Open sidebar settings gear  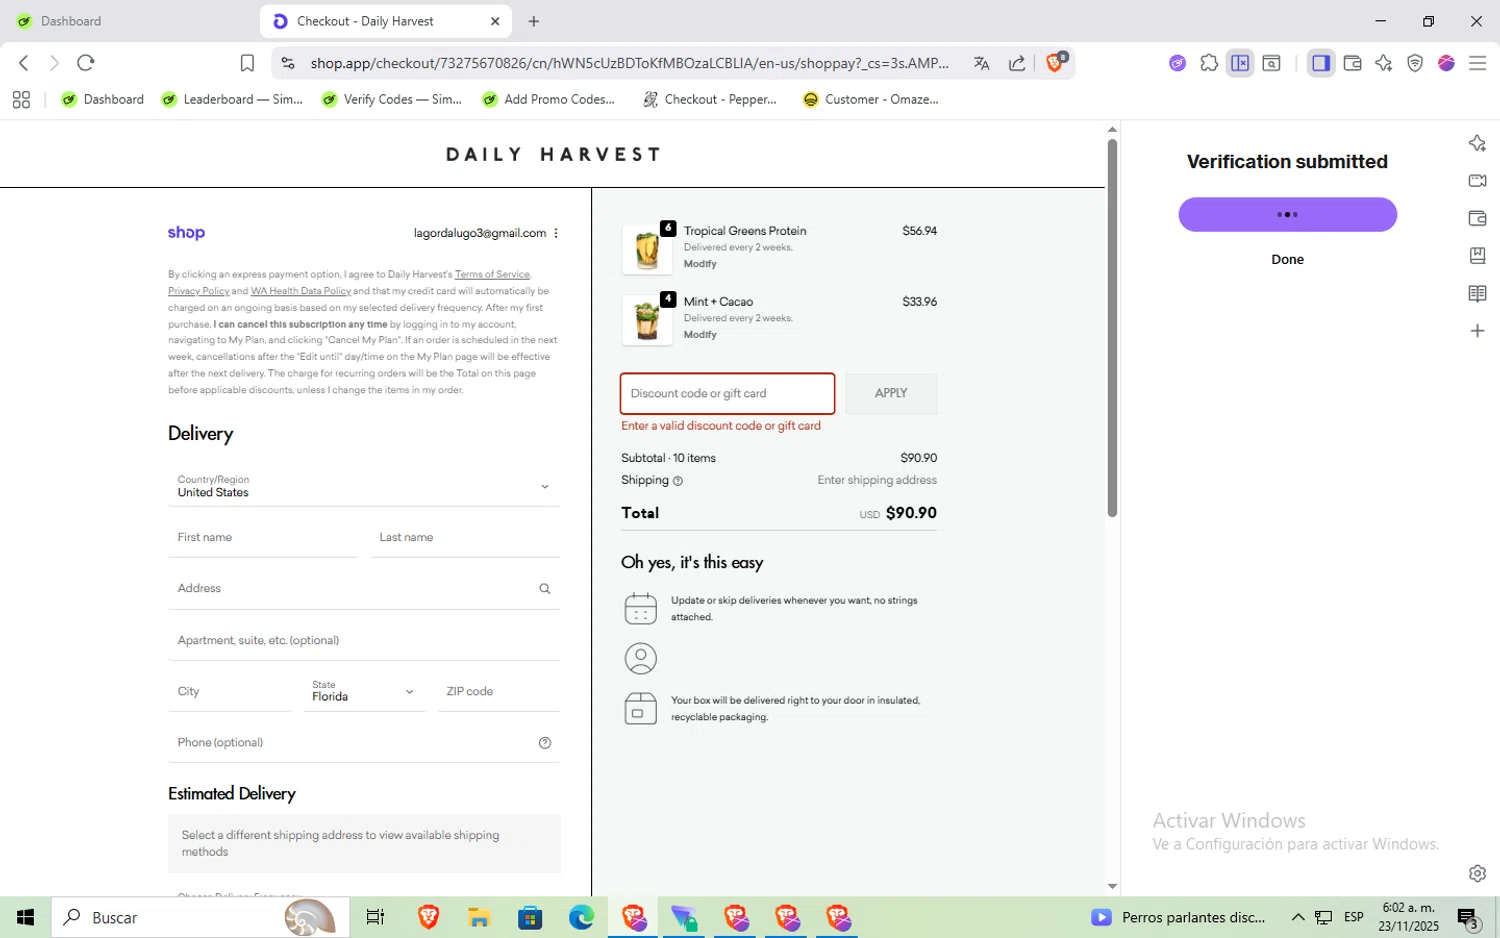tap(1477, 873)
